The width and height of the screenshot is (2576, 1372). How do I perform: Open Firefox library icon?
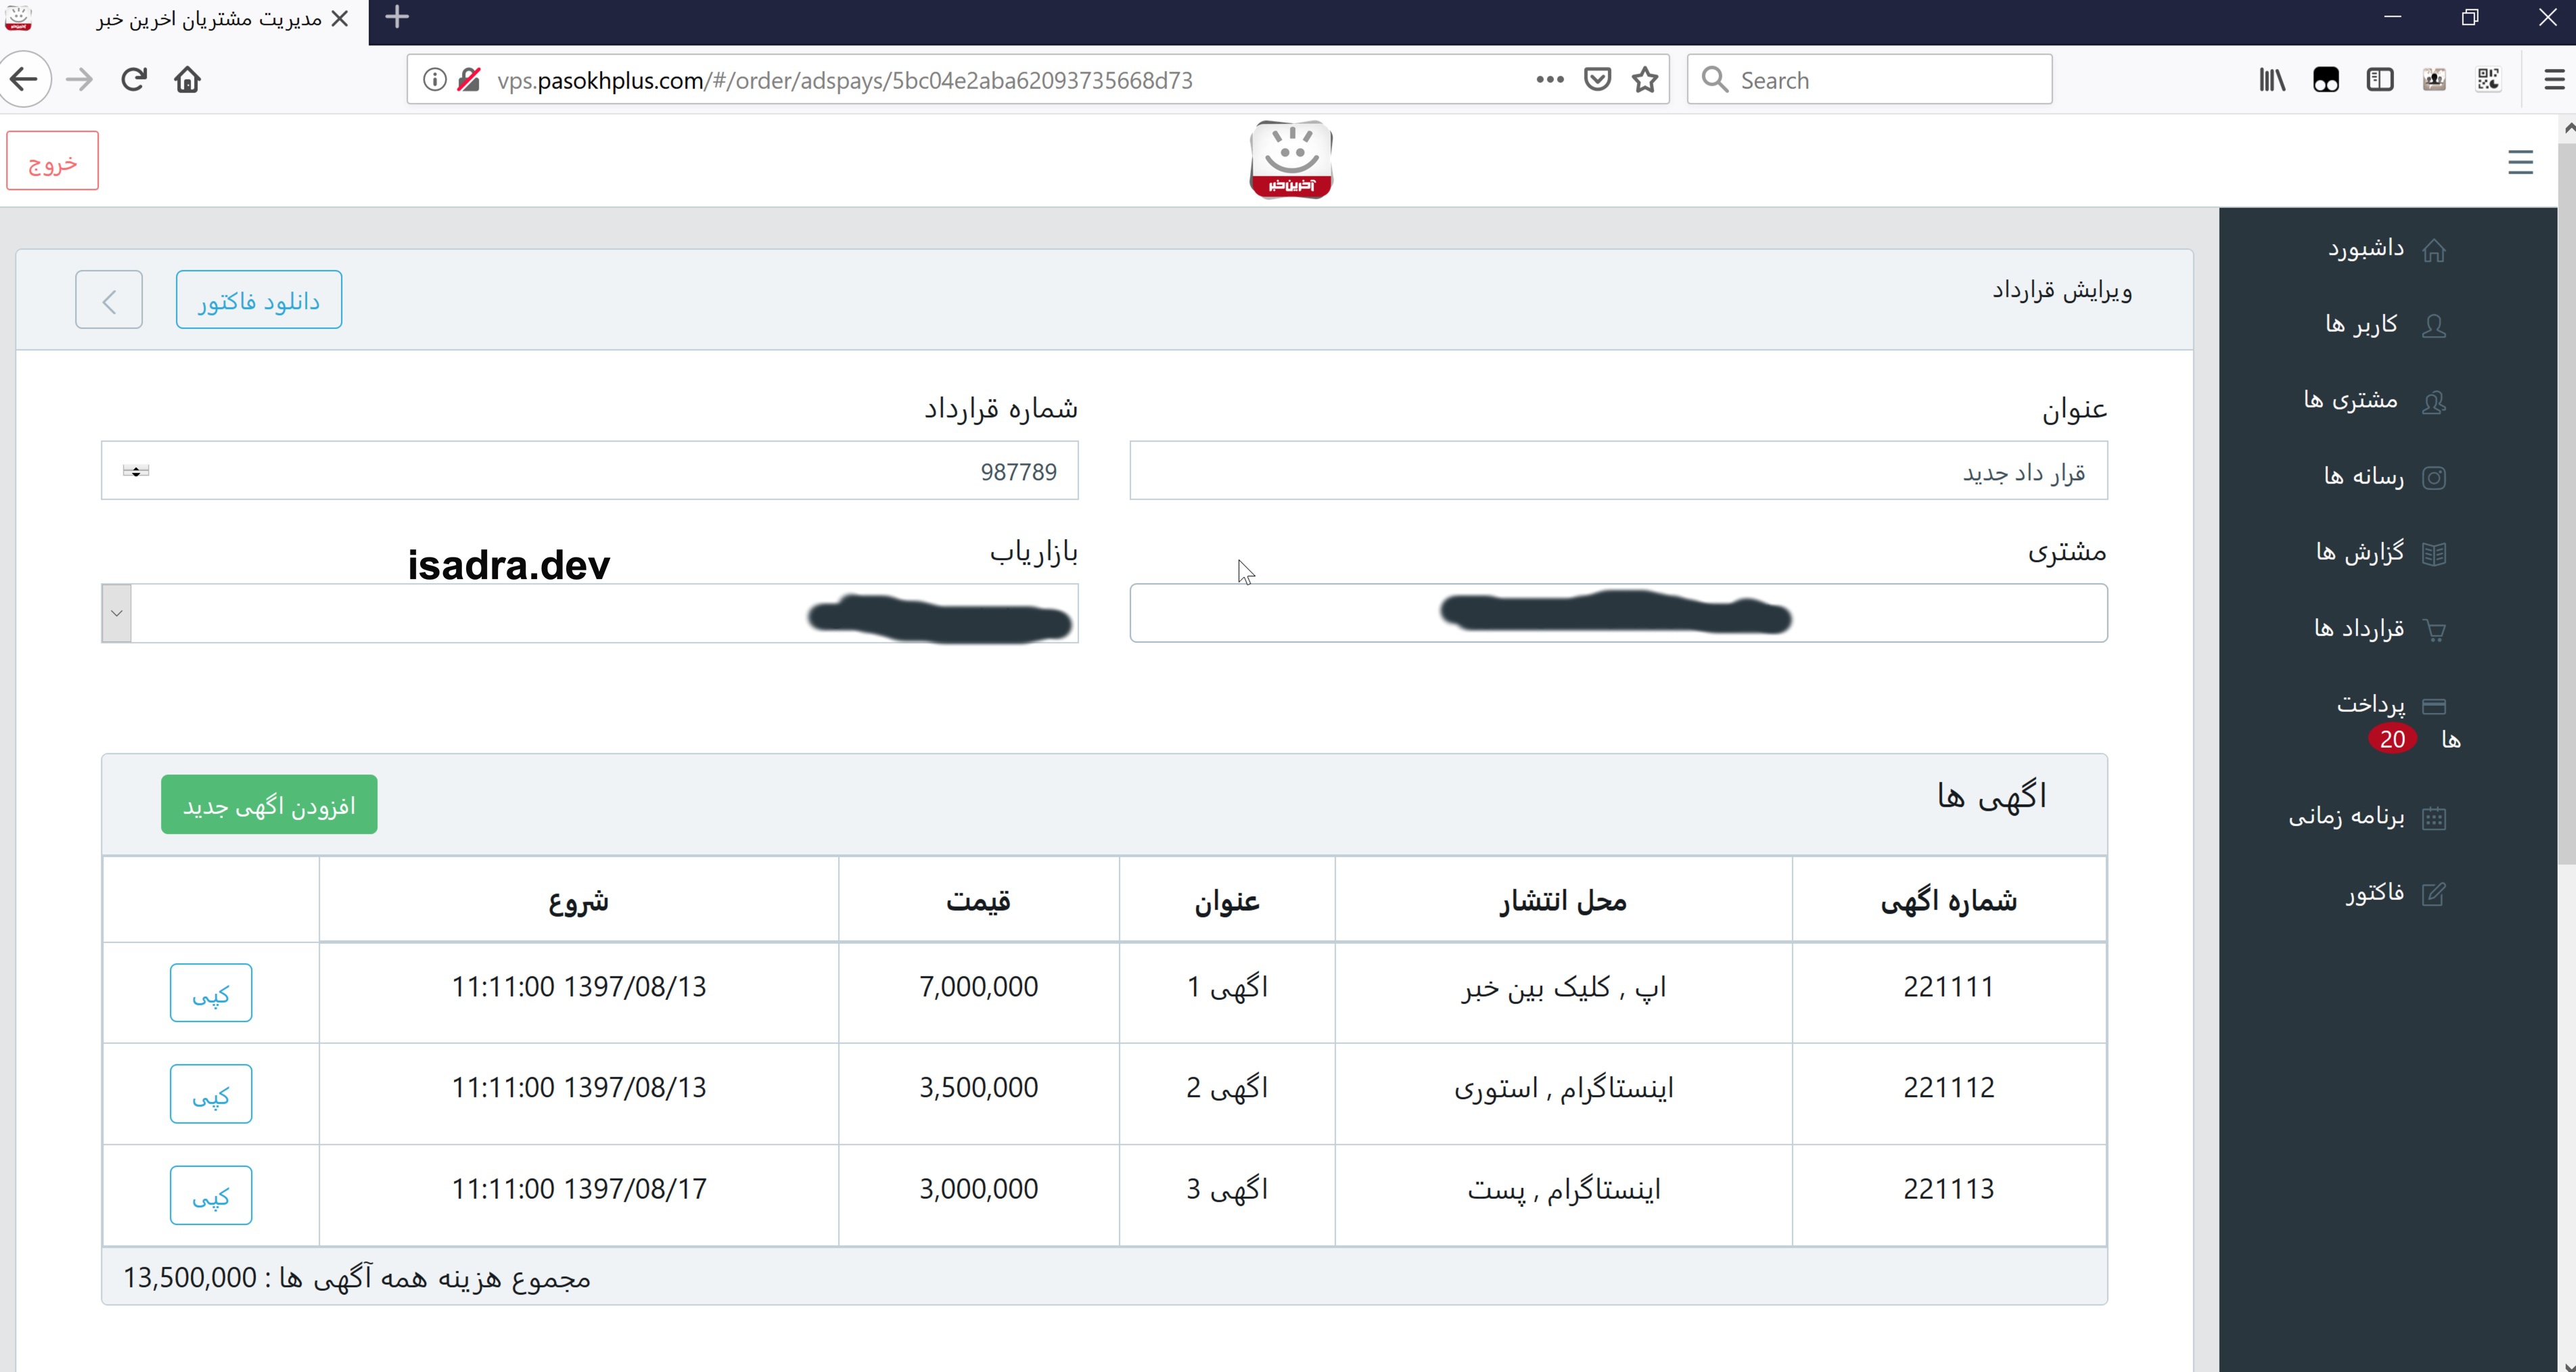pos(2272,80)
